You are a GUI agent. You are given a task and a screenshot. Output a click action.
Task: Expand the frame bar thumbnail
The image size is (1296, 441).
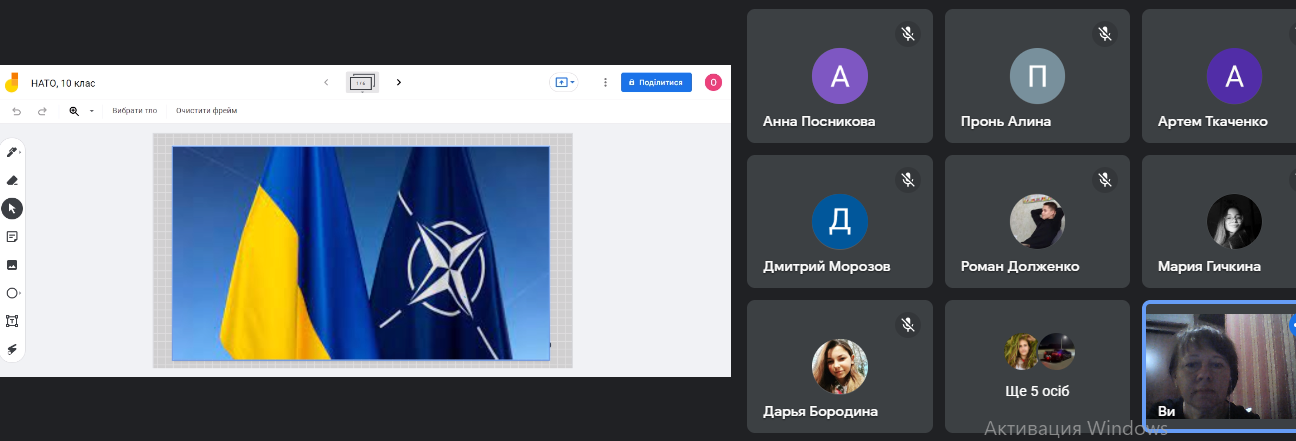[362, 82]
